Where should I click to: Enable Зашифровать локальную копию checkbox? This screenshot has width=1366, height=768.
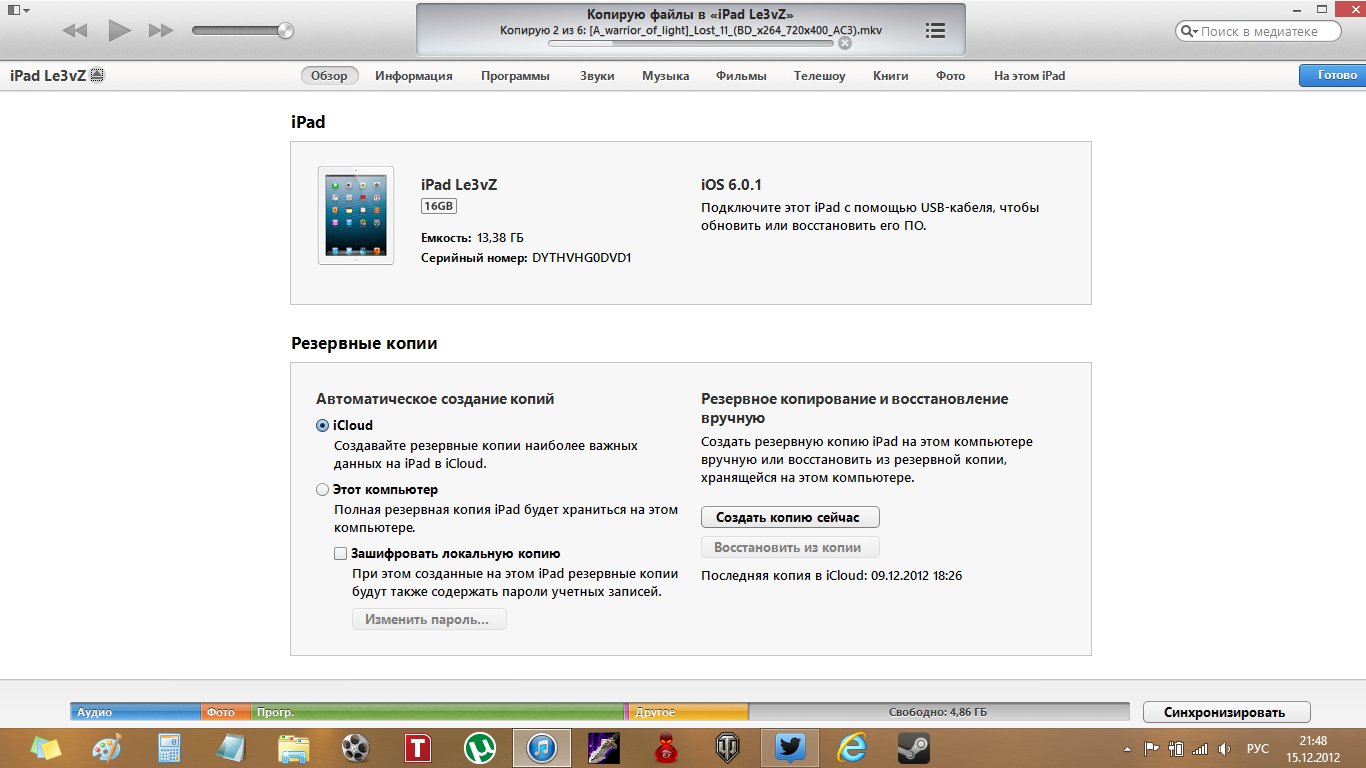[x=341, y=553]
